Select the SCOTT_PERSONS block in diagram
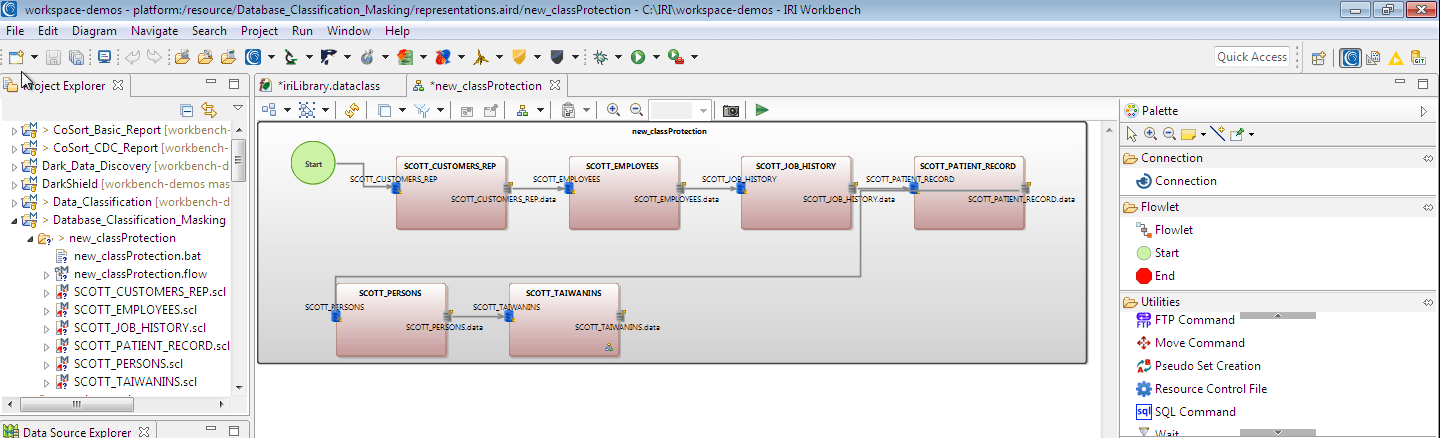This screenshot has height=438, width=1440. [390, 319]
